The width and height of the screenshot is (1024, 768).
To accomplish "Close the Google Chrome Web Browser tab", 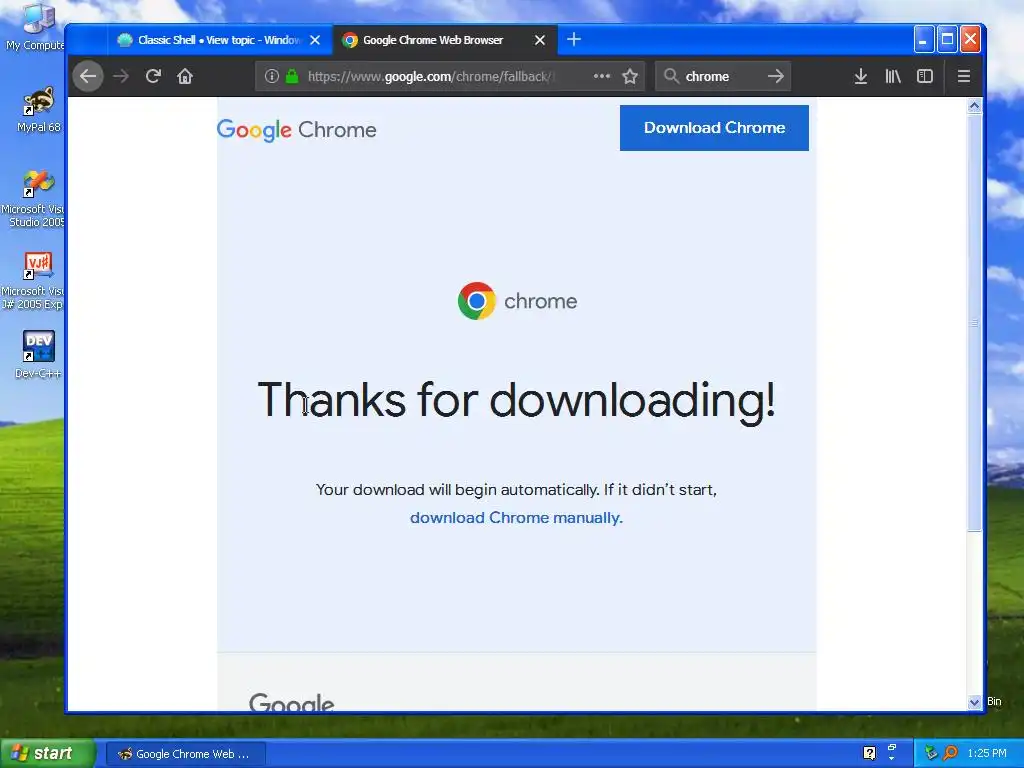I will pyautogui.click(x=539, y=40).
